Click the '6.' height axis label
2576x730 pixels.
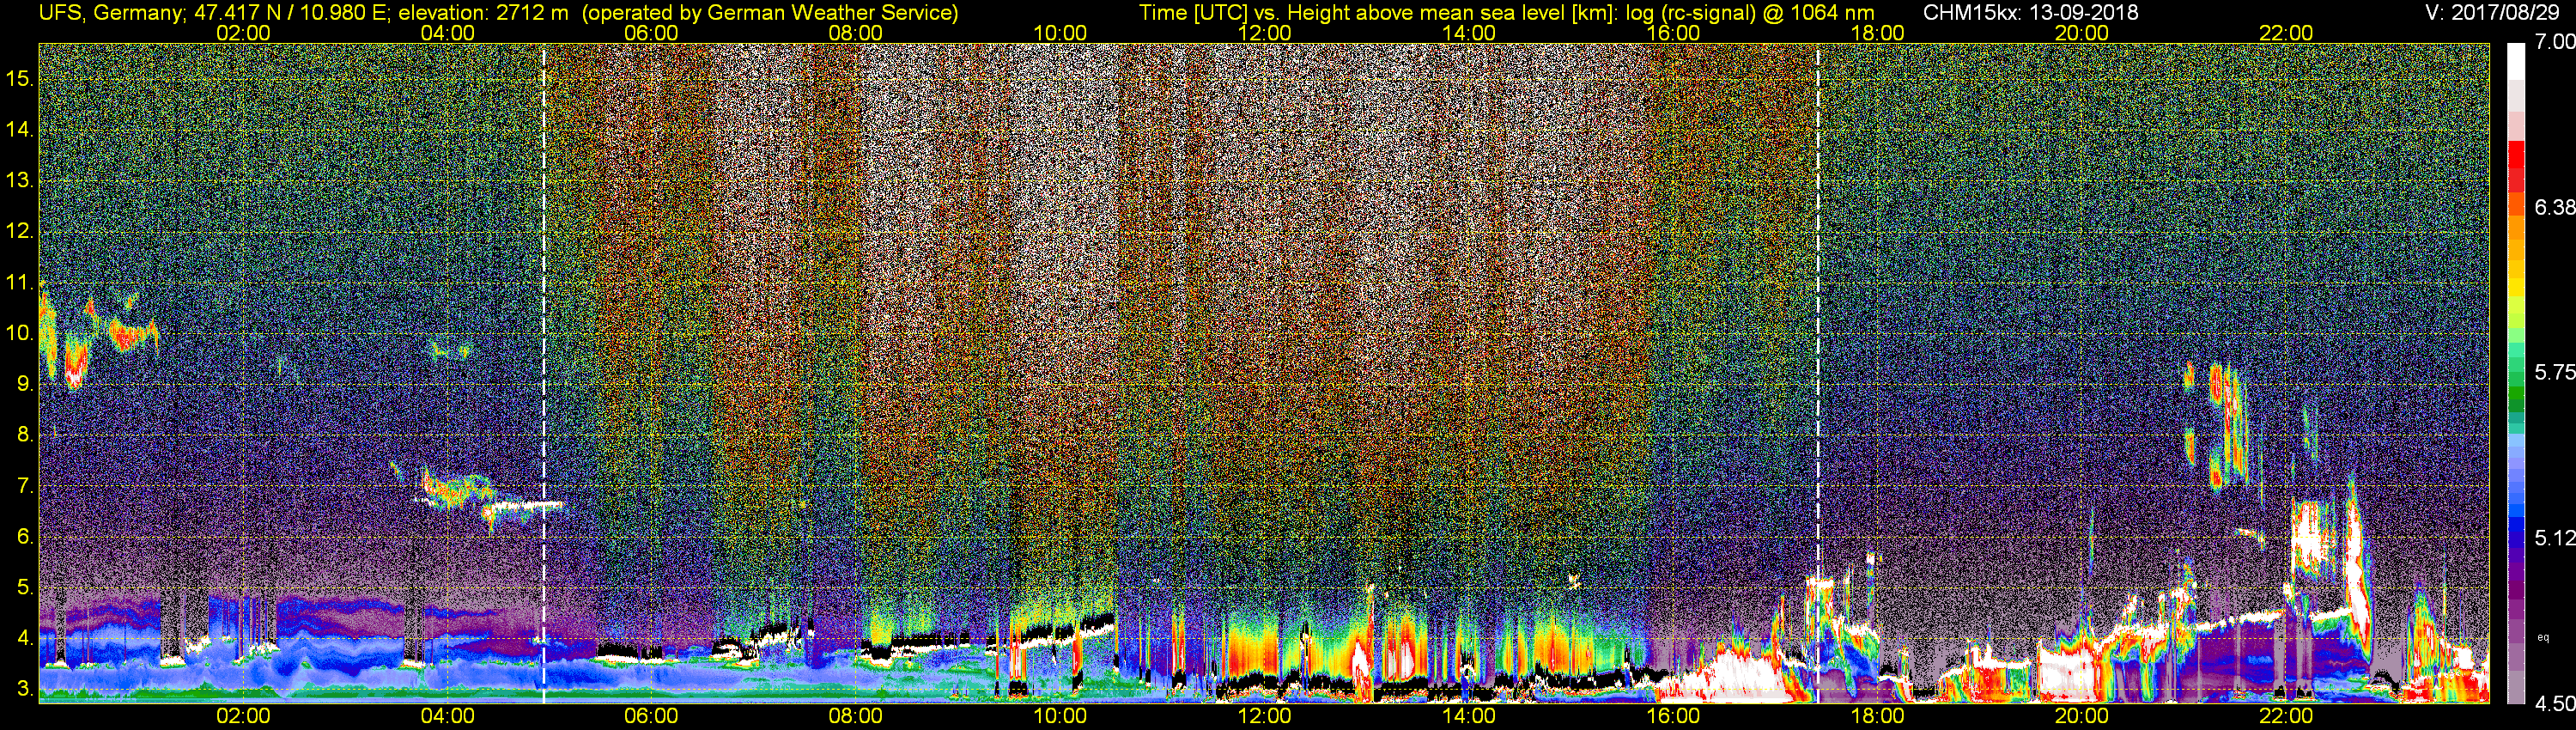coord(26,537)
